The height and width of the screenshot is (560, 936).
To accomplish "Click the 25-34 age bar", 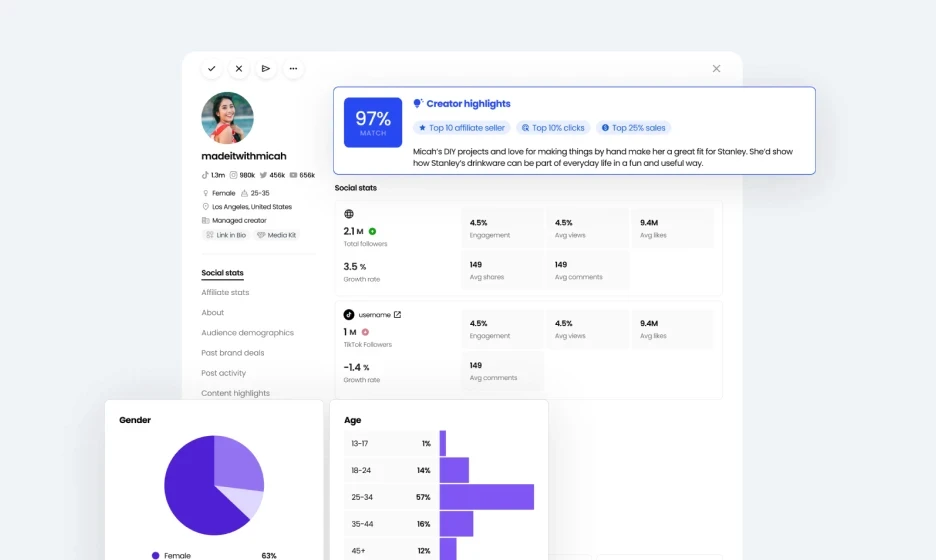I will click(486, 497).
